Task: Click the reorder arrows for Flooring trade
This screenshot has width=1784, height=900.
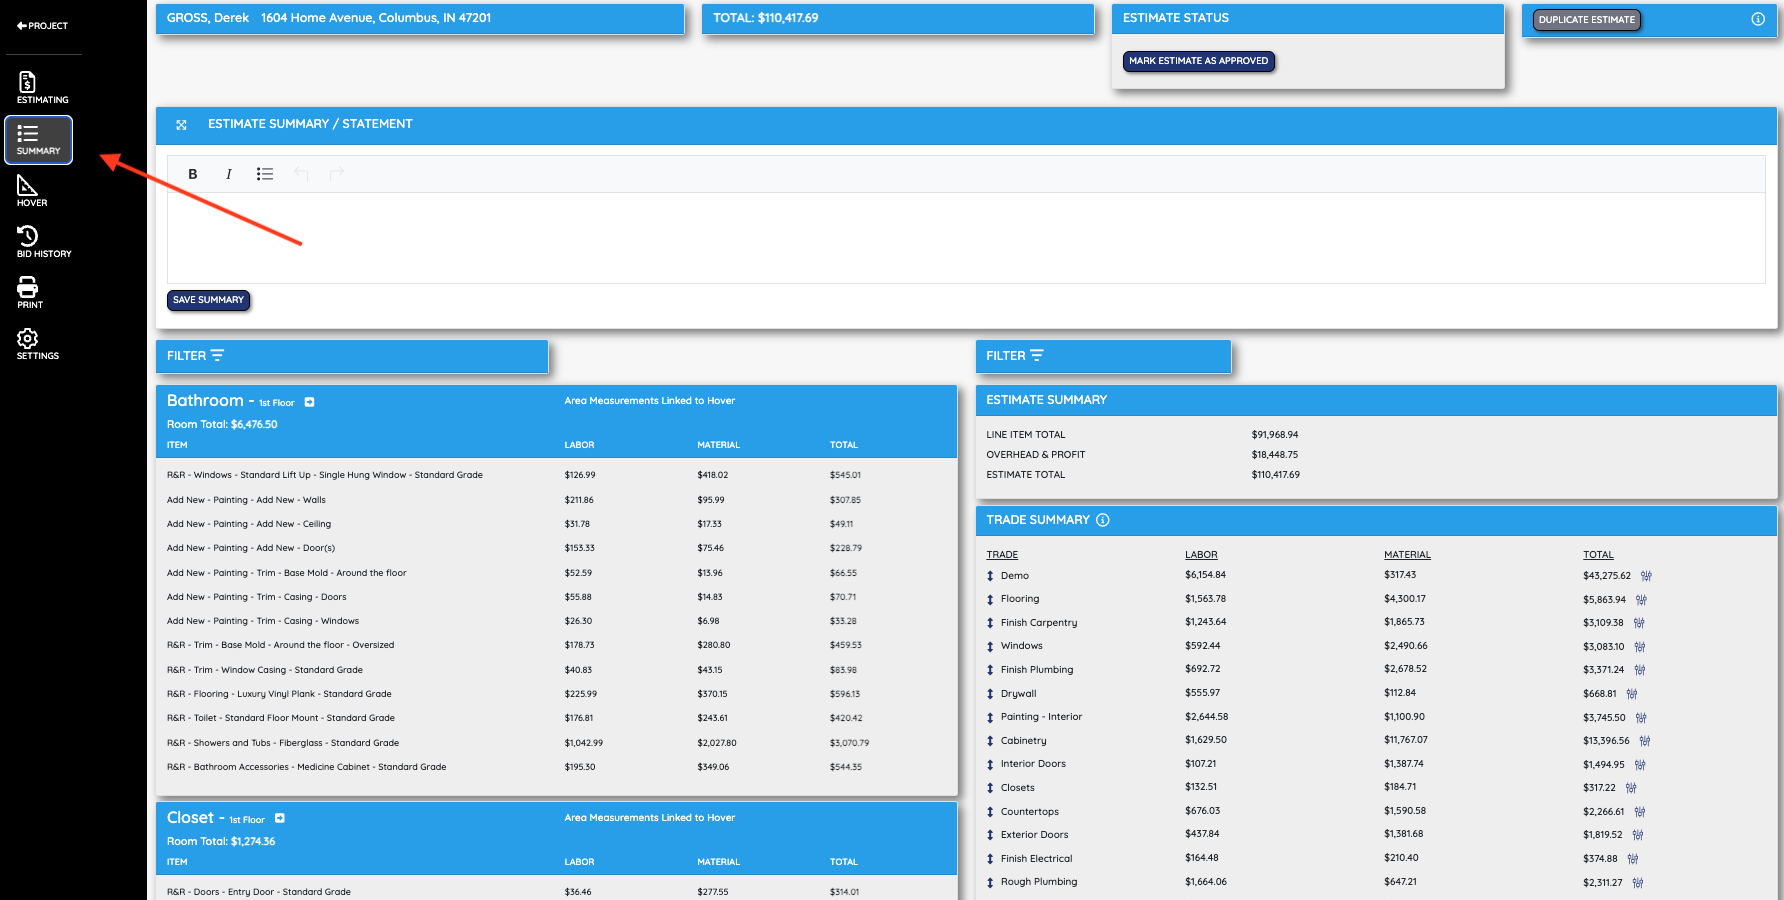Action: [x=990, y=600]
